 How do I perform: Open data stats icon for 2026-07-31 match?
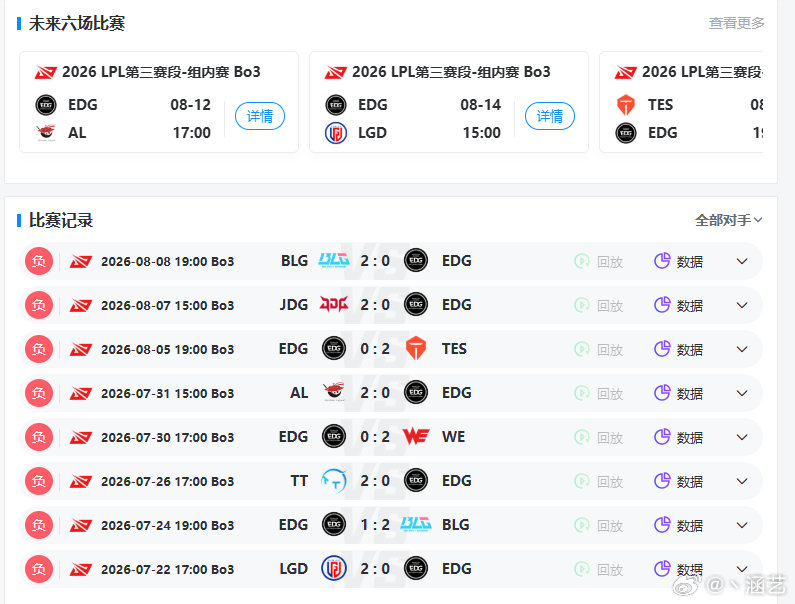662,393
